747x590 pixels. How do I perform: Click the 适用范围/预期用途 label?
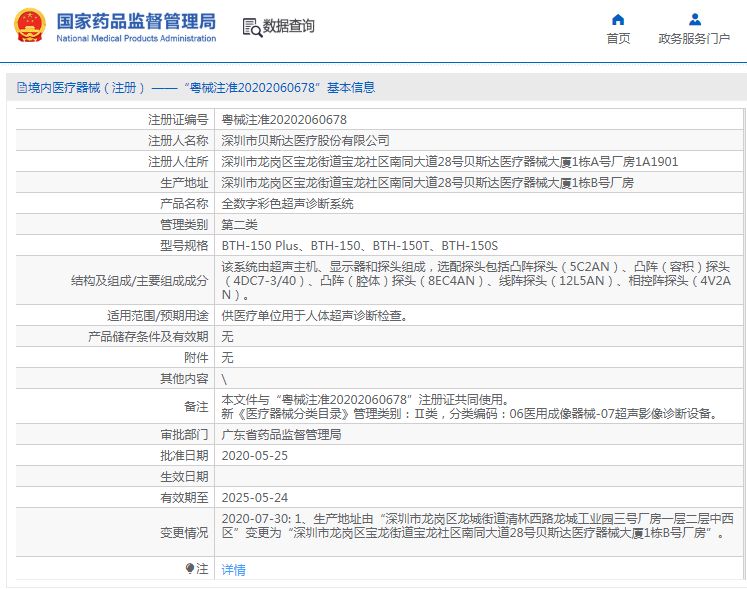click(158, 315)
